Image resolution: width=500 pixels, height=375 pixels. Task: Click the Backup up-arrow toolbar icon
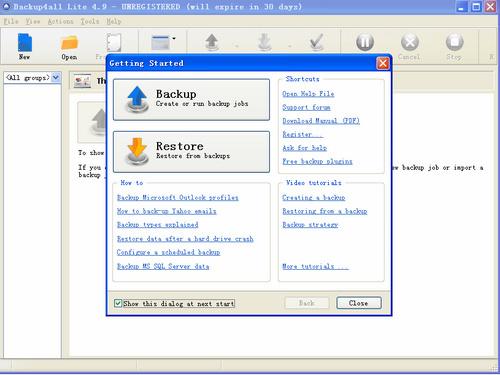212,43
